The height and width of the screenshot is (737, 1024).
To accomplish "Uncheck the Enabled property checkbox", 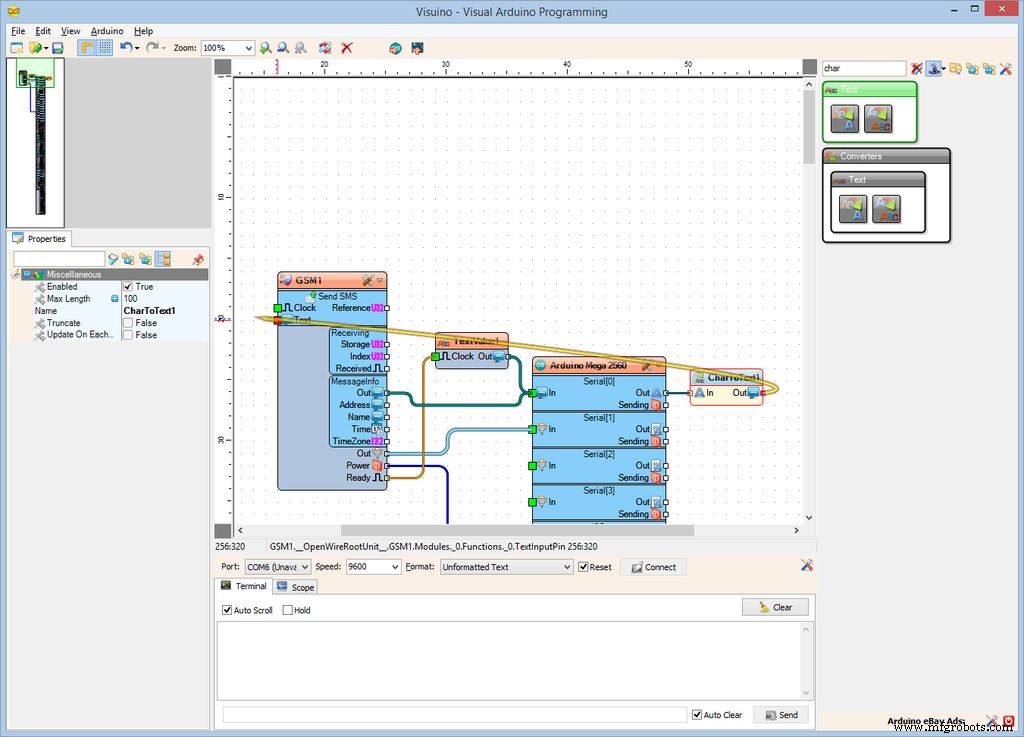I will tap(128, 287).
